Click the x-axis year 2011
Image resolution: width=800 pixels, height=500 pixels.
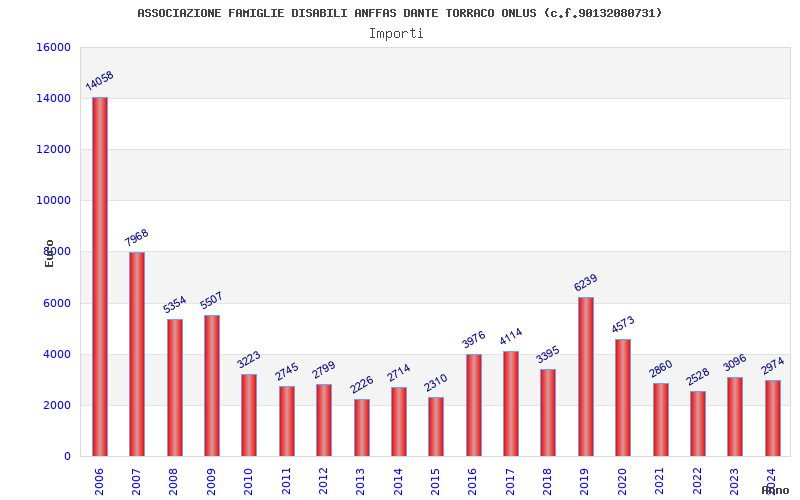tap(286, 482)
